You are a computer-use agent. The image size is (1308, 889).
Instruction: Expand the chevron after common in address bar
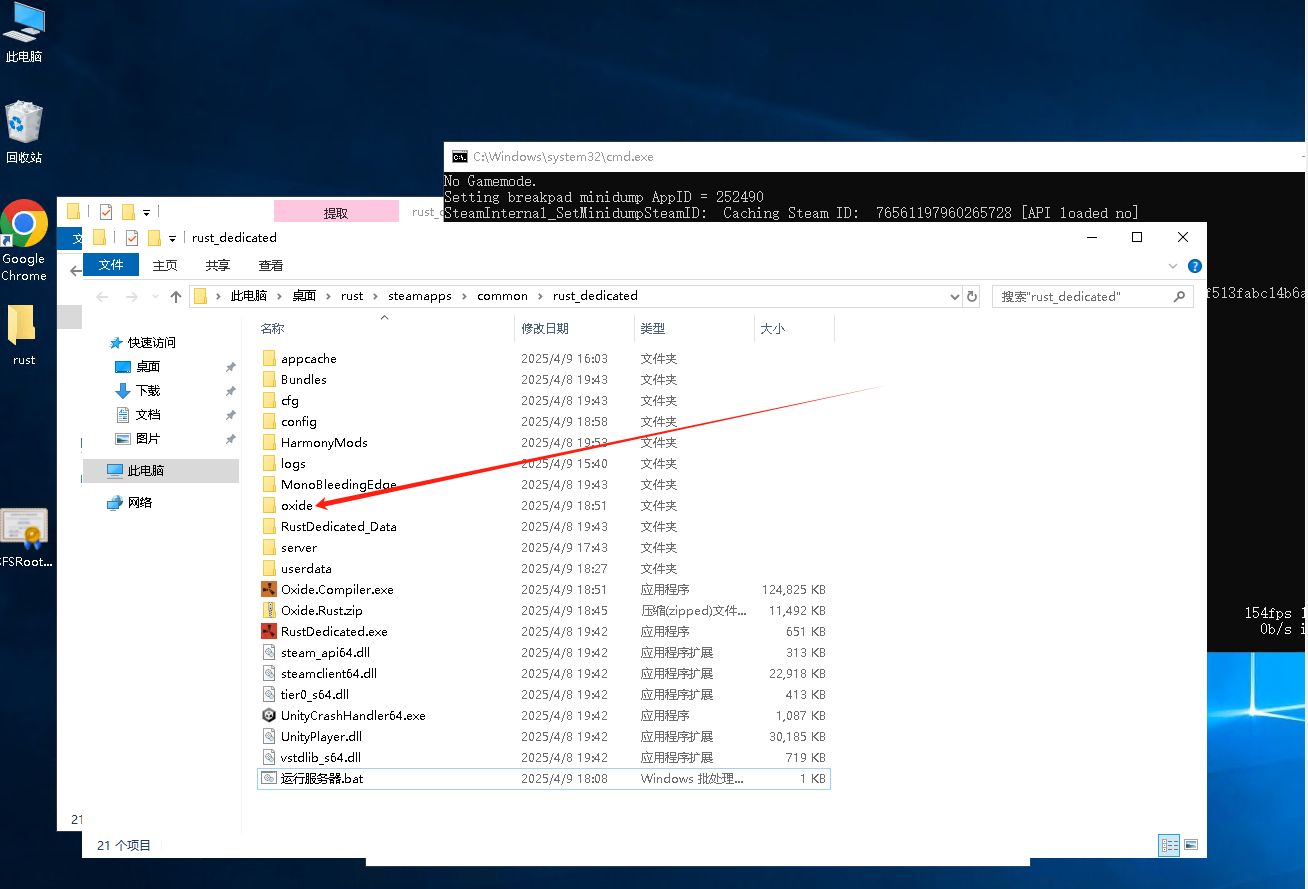540,296
